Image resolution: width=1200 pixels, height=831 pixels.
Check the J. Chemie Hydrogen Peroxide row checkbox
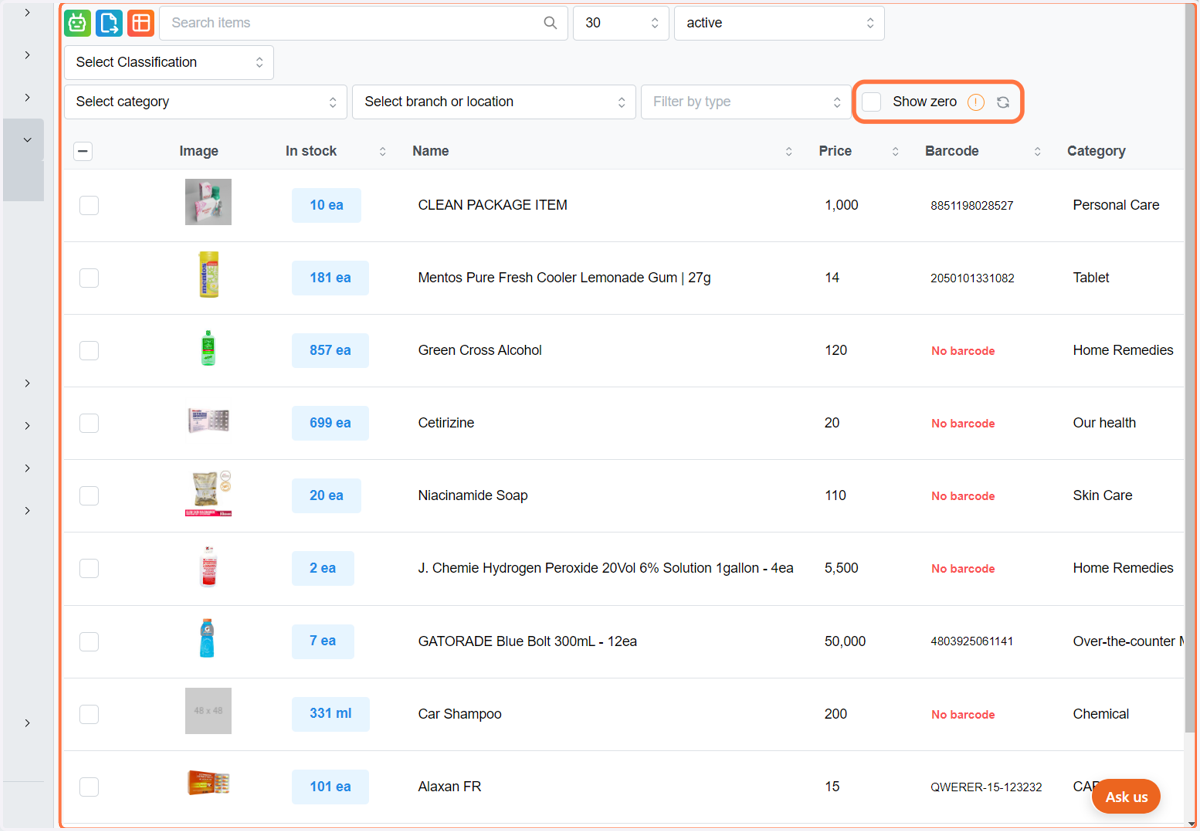point(89,568)
